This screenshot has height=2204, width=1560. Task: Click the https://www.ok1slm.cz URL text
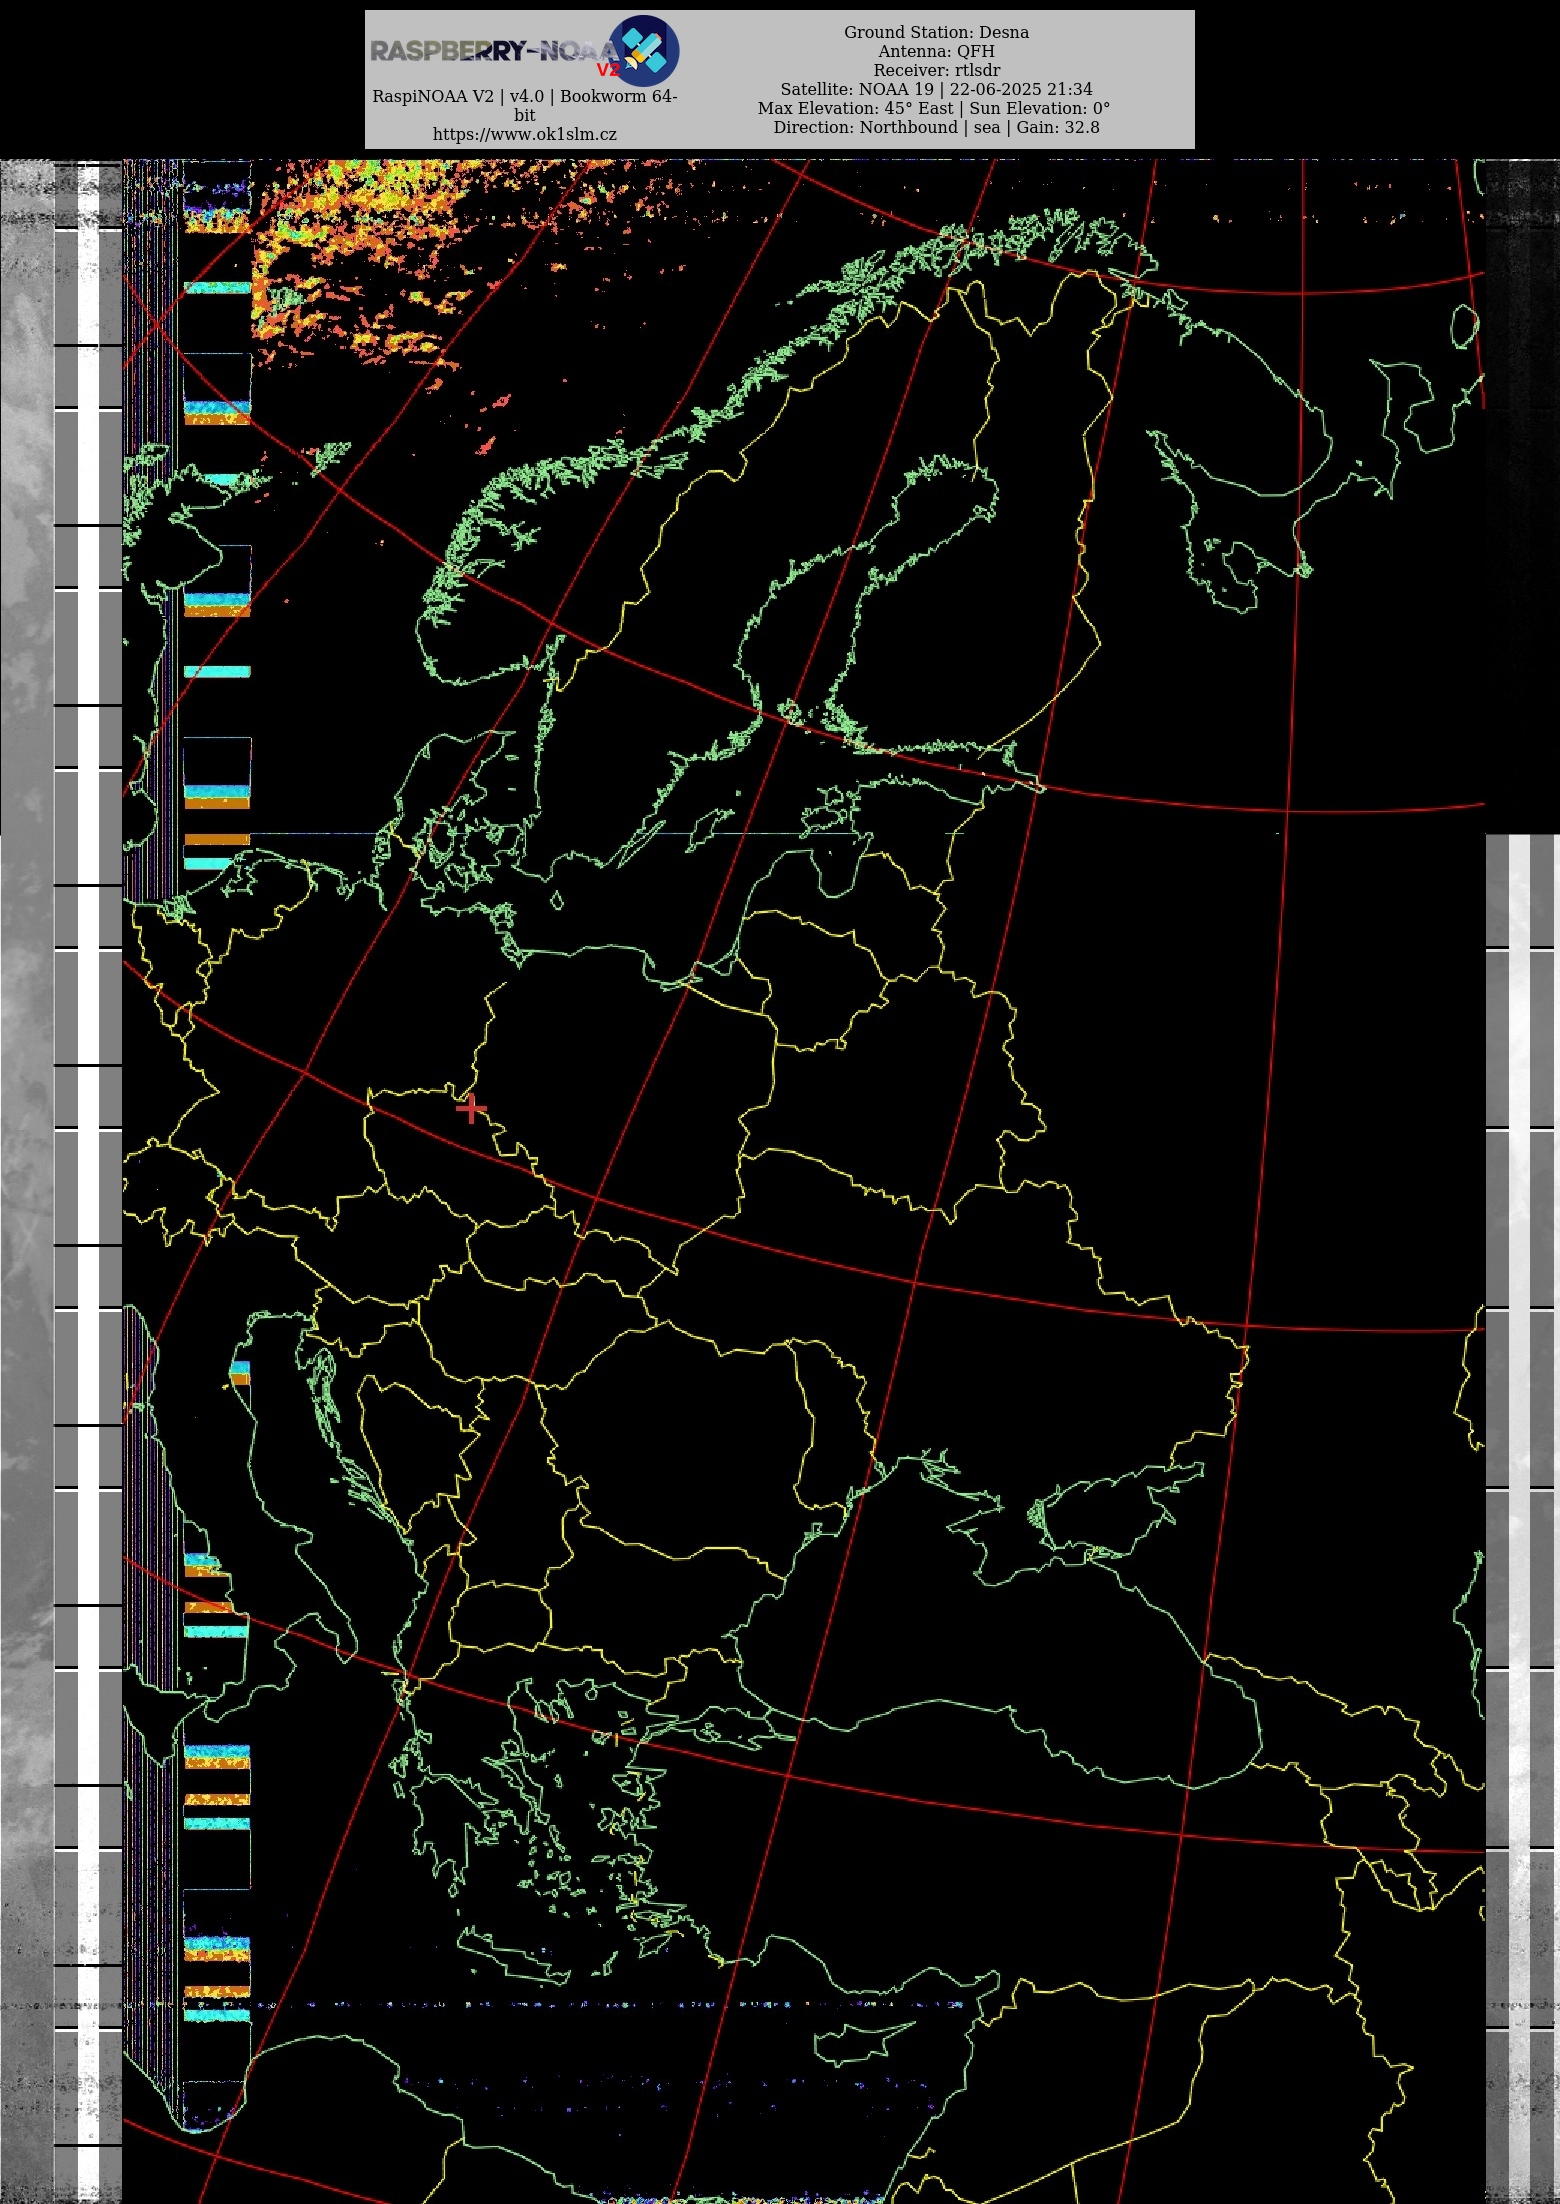(x=524, y=134)
